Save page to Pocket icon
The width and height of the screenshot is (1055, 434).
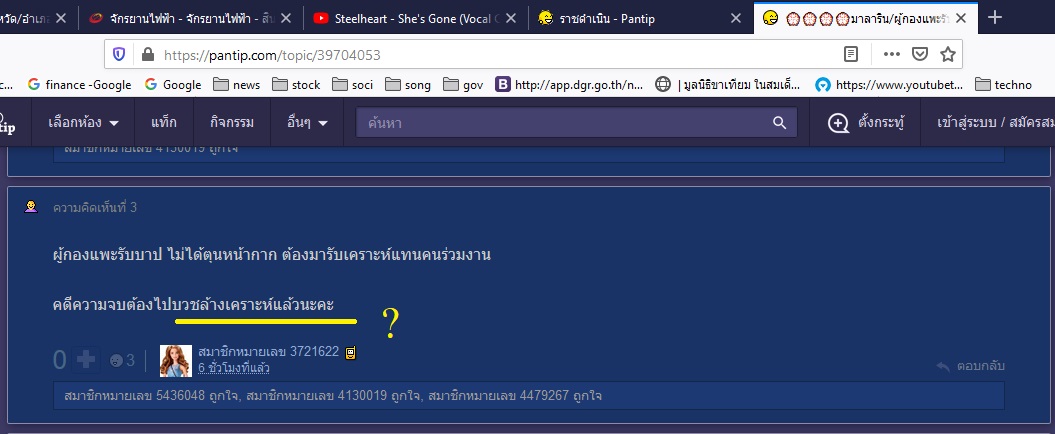pyautogui.click(x=920, y=55)
